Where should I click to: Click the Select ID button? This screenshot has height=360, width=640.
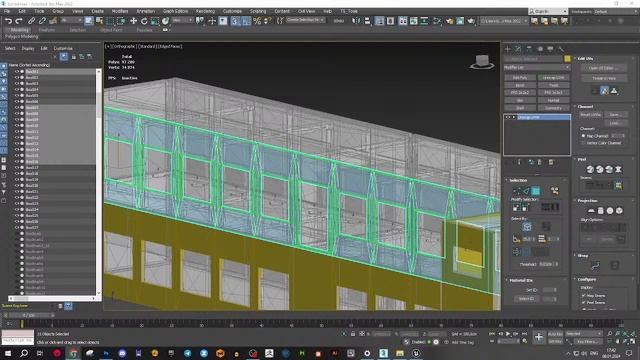coord(527,299)
